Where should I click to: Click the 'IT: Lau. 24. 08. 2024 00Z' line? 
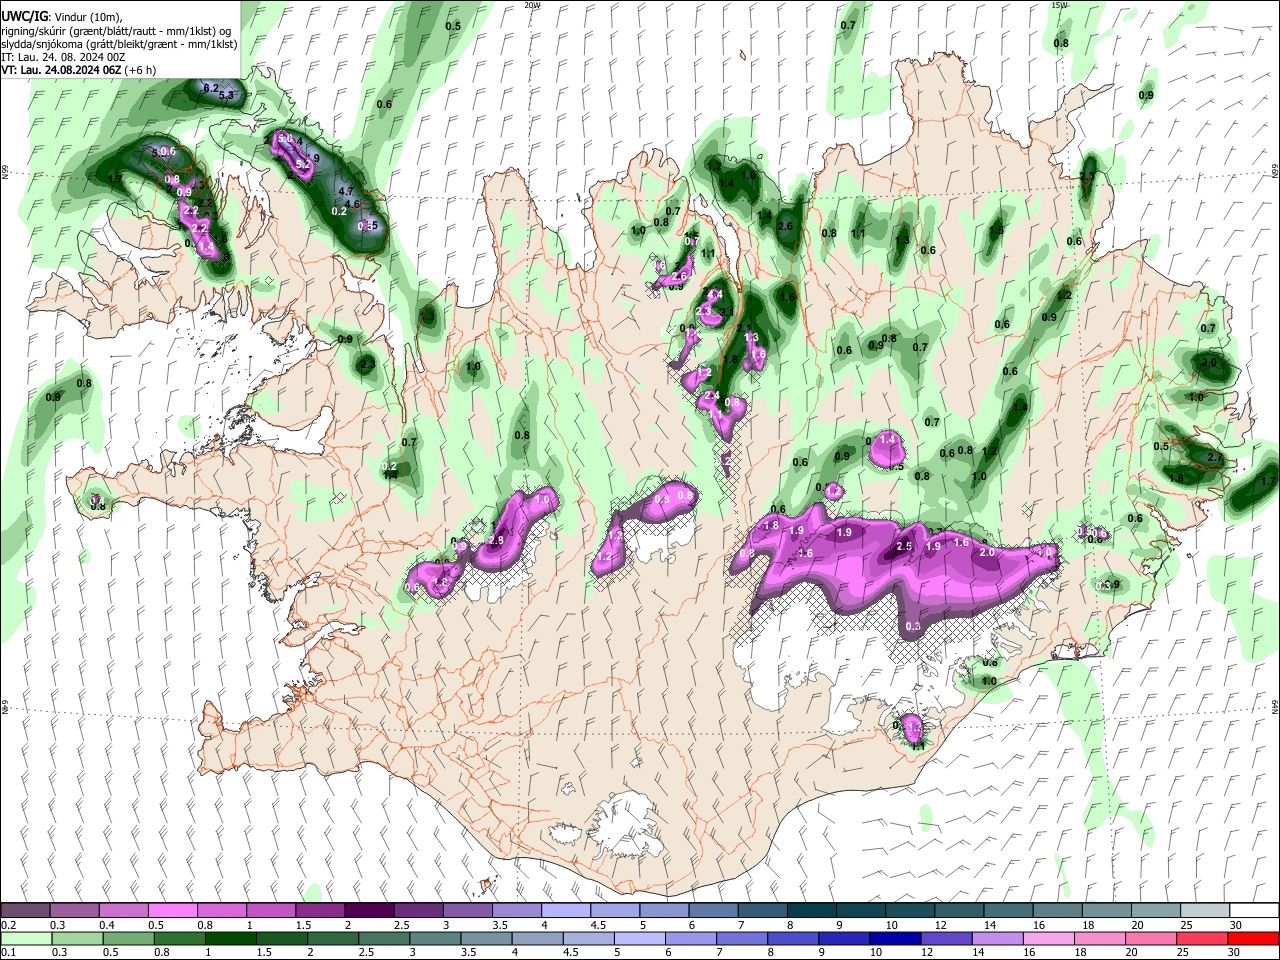pyautogui.click(x=63, y=57)
